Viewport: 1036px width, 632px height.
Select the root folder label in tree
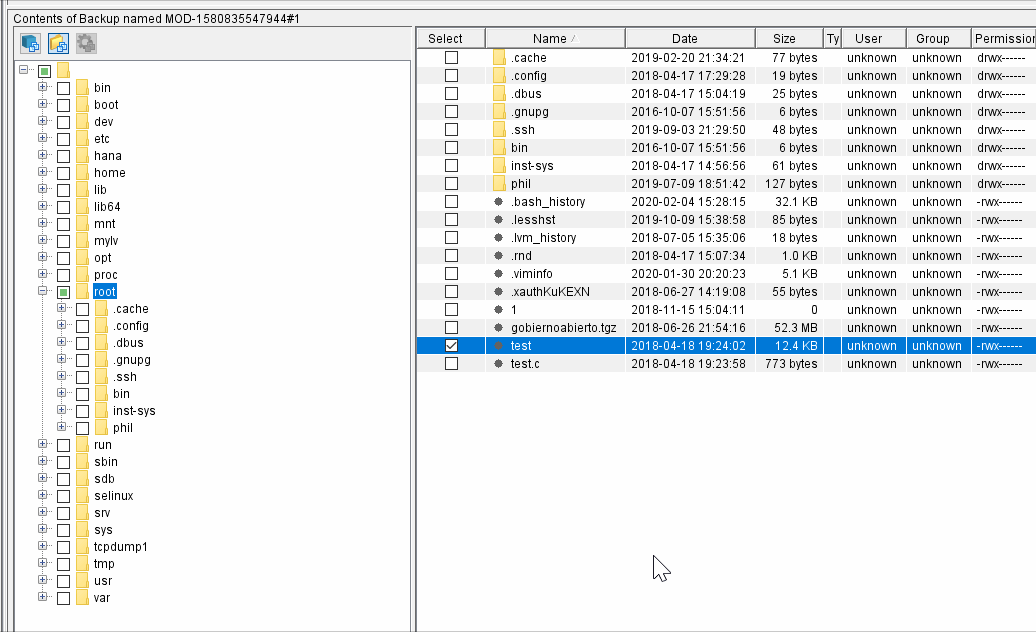(x=104, y=292)
